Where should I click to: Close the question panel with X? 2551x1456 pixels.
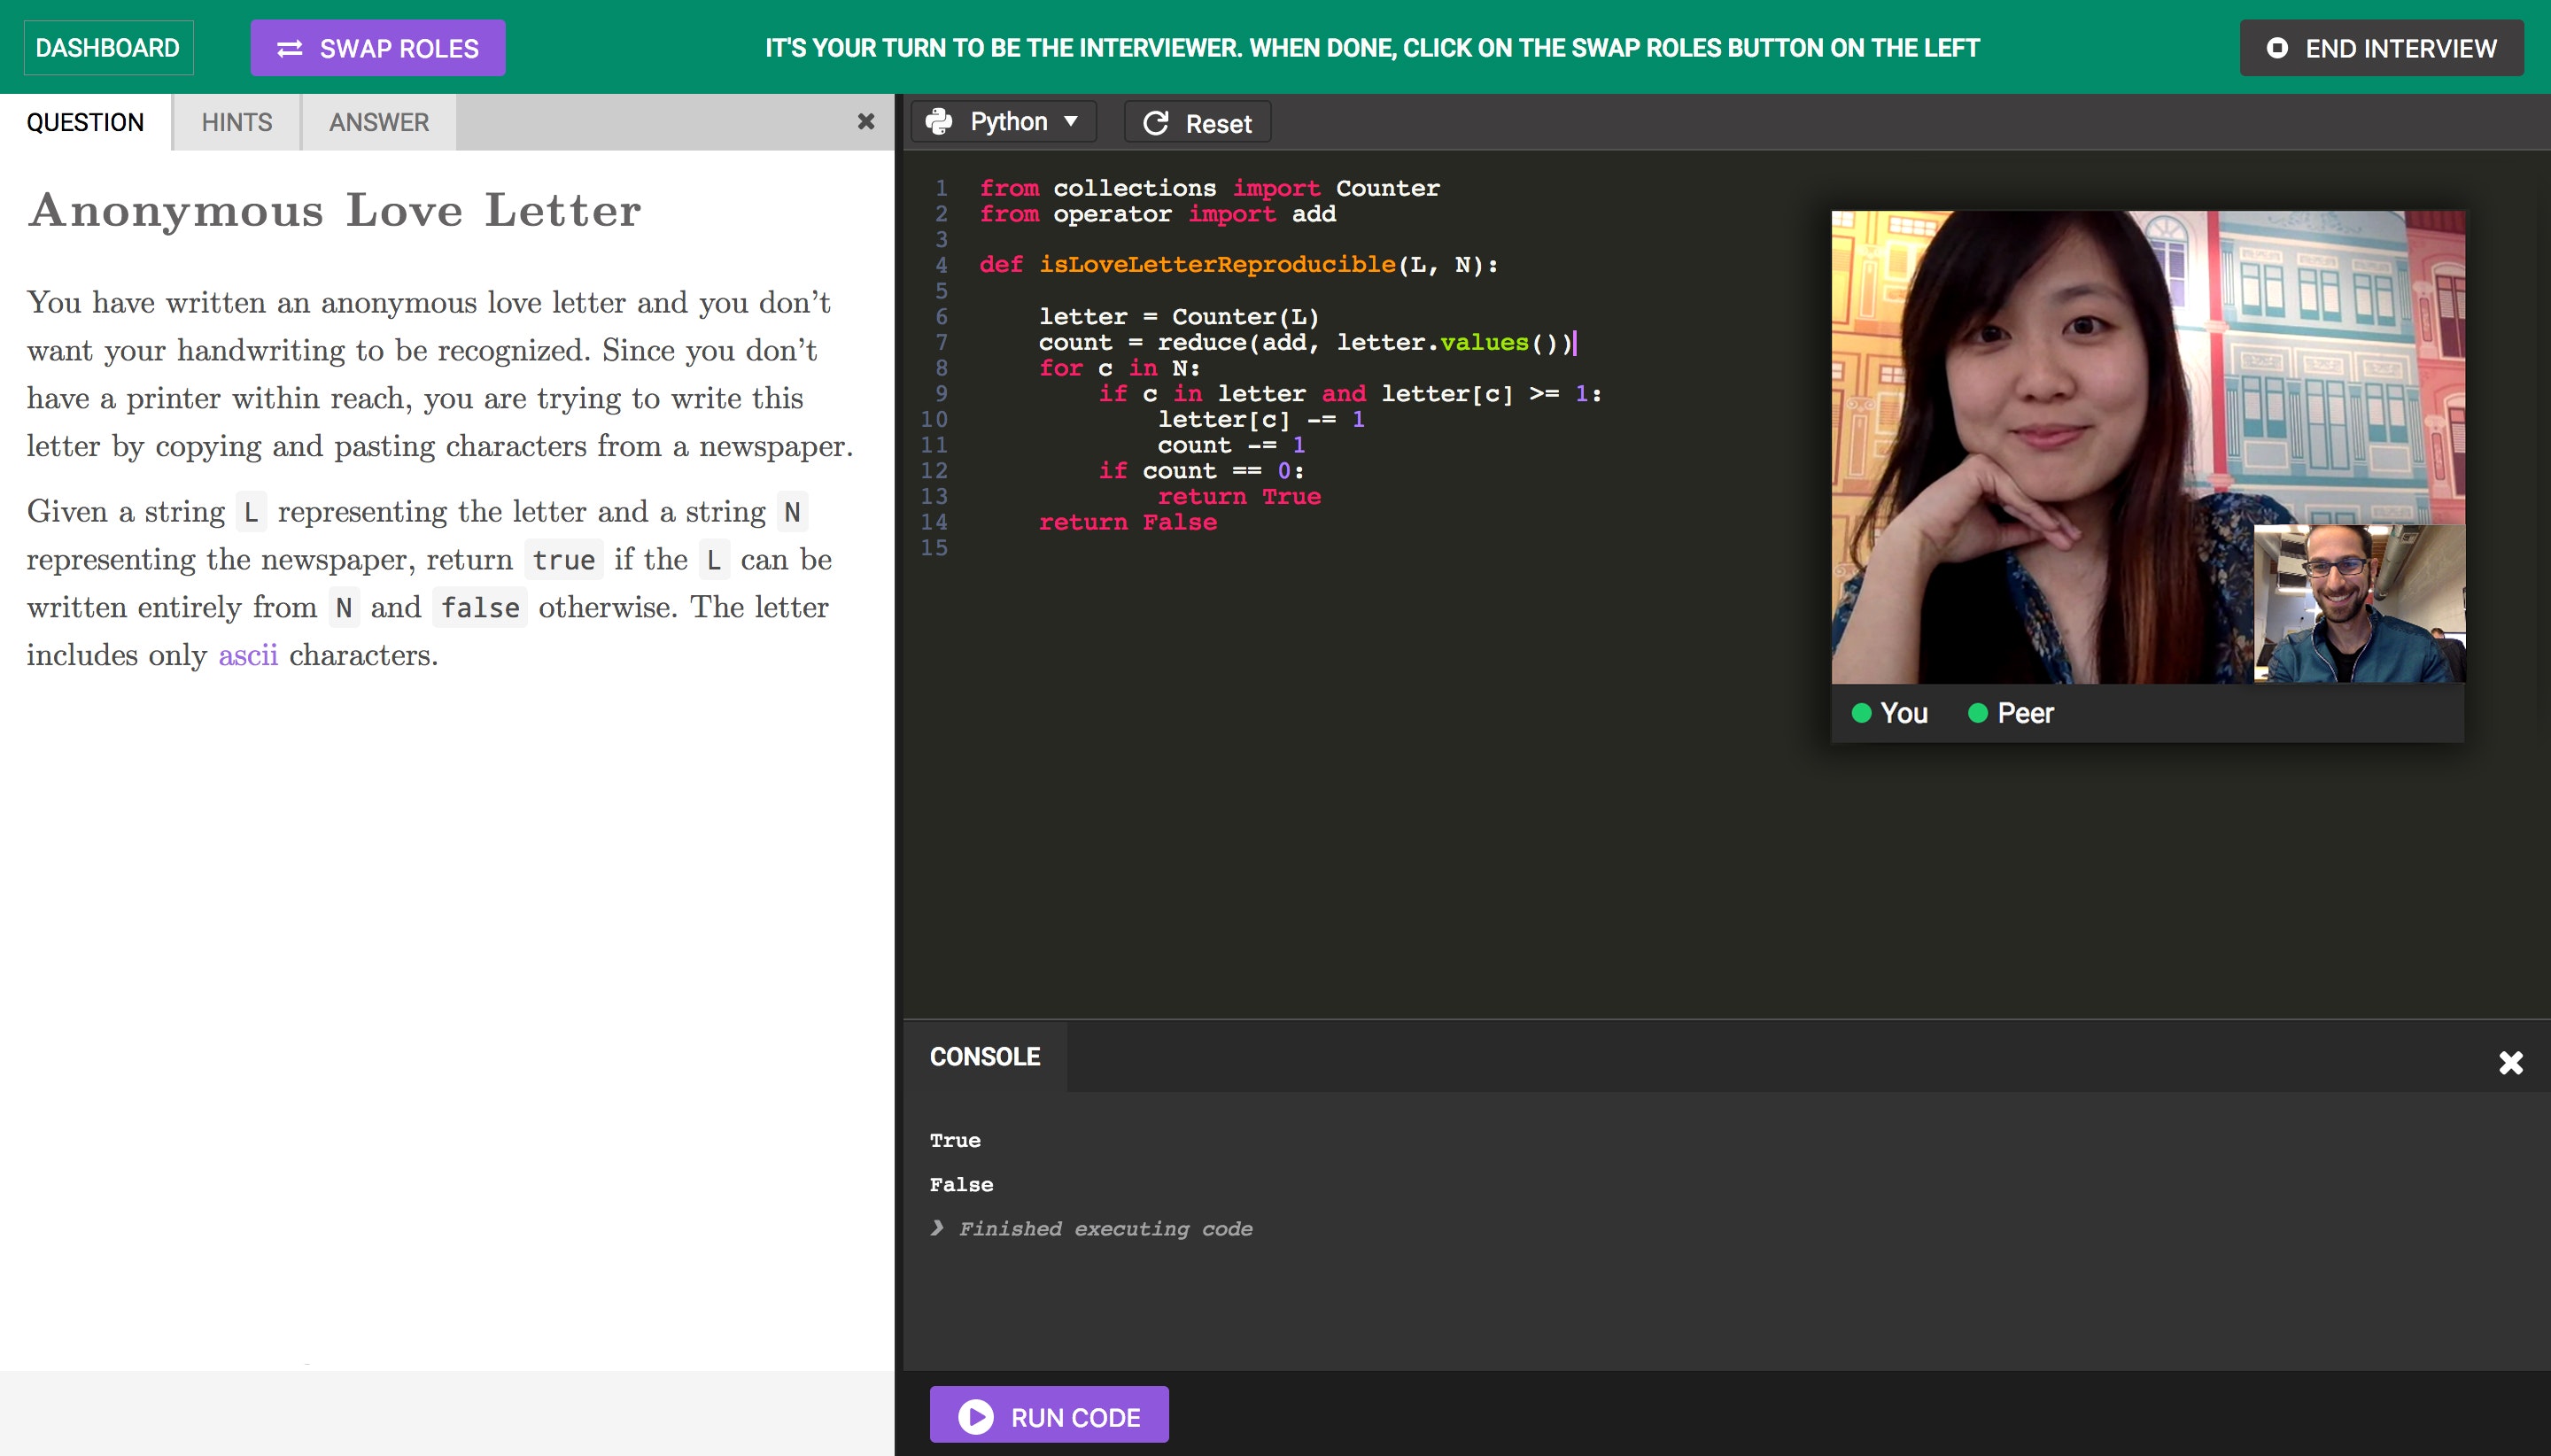[866, 122]
